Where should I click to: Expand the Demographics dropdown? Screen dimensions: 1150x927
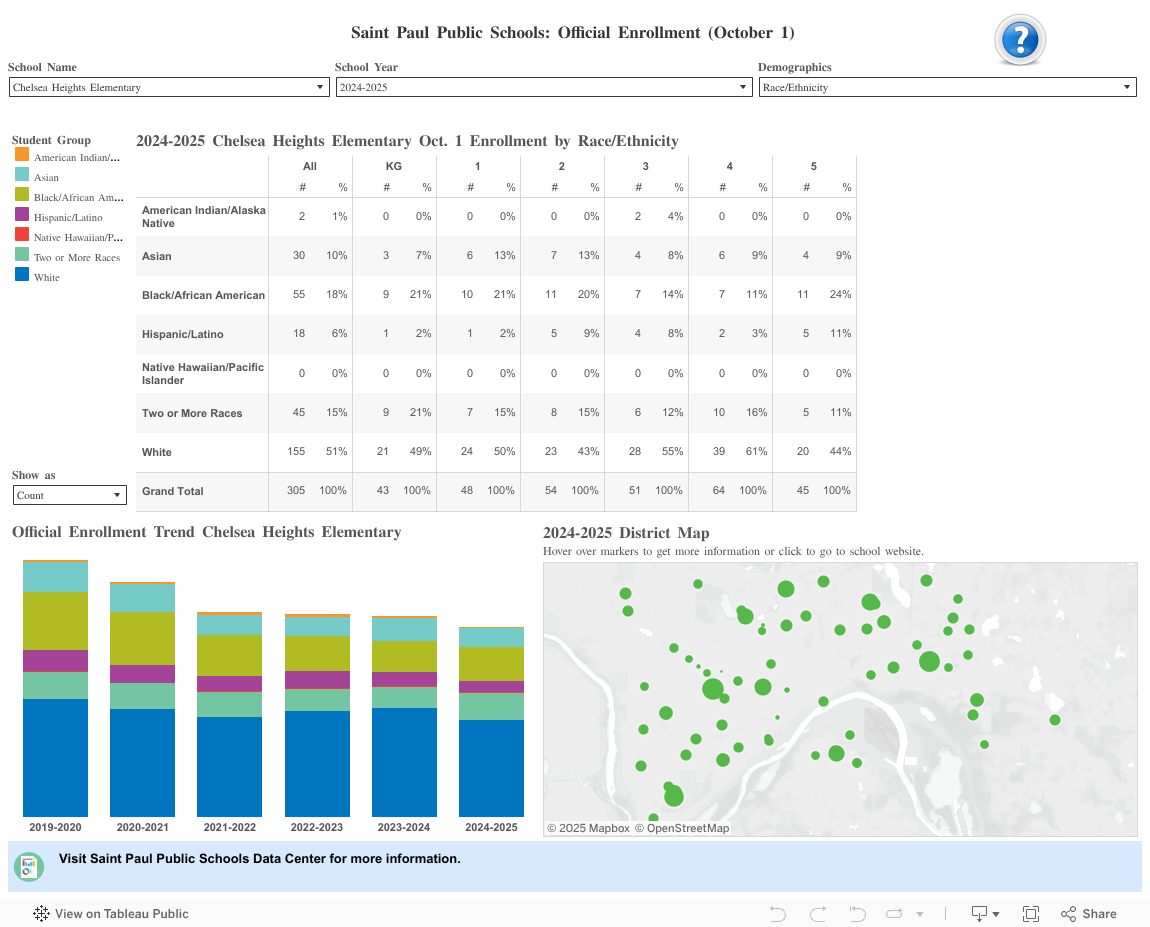point(1126,87)
